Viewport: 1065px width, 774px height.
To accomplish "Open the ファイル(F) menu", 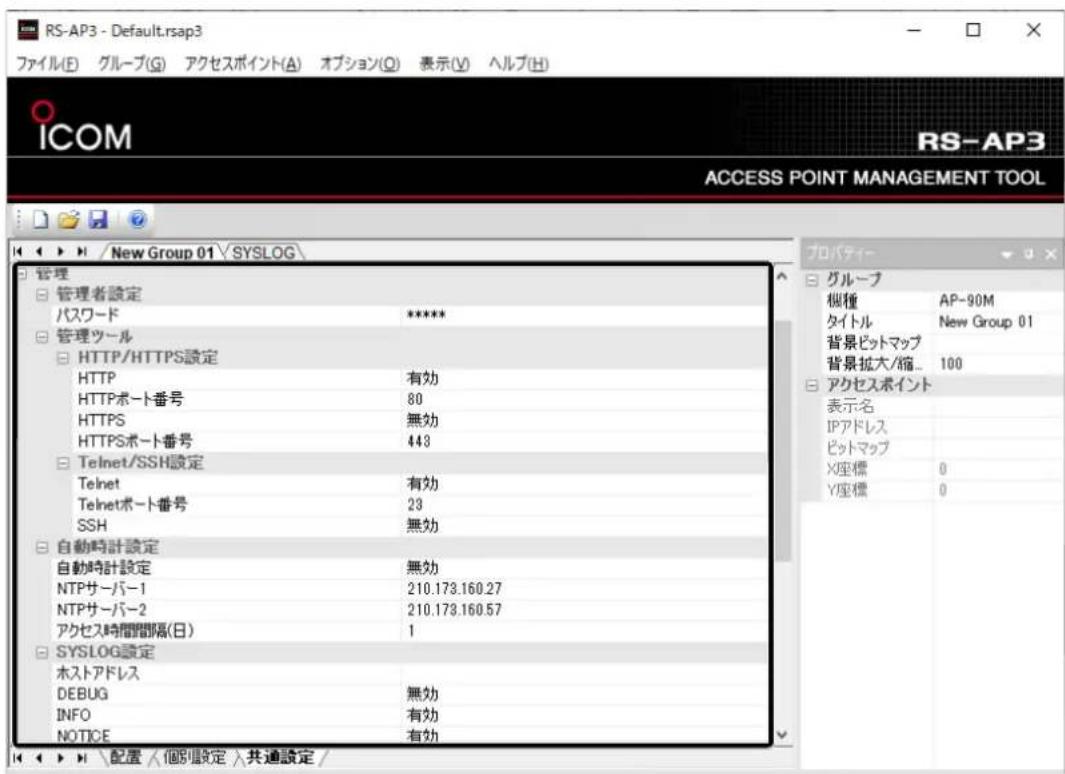I will (x=48, y=64).
